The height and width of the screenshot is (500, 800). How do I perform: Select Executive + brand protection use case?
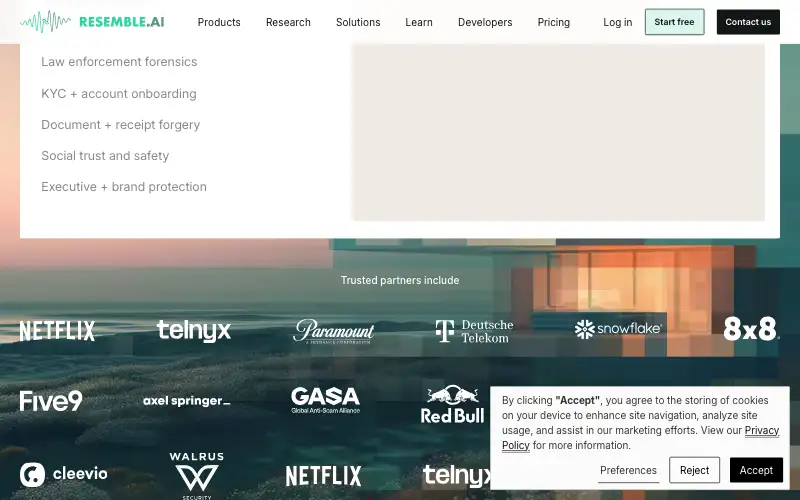click(124, 187)
